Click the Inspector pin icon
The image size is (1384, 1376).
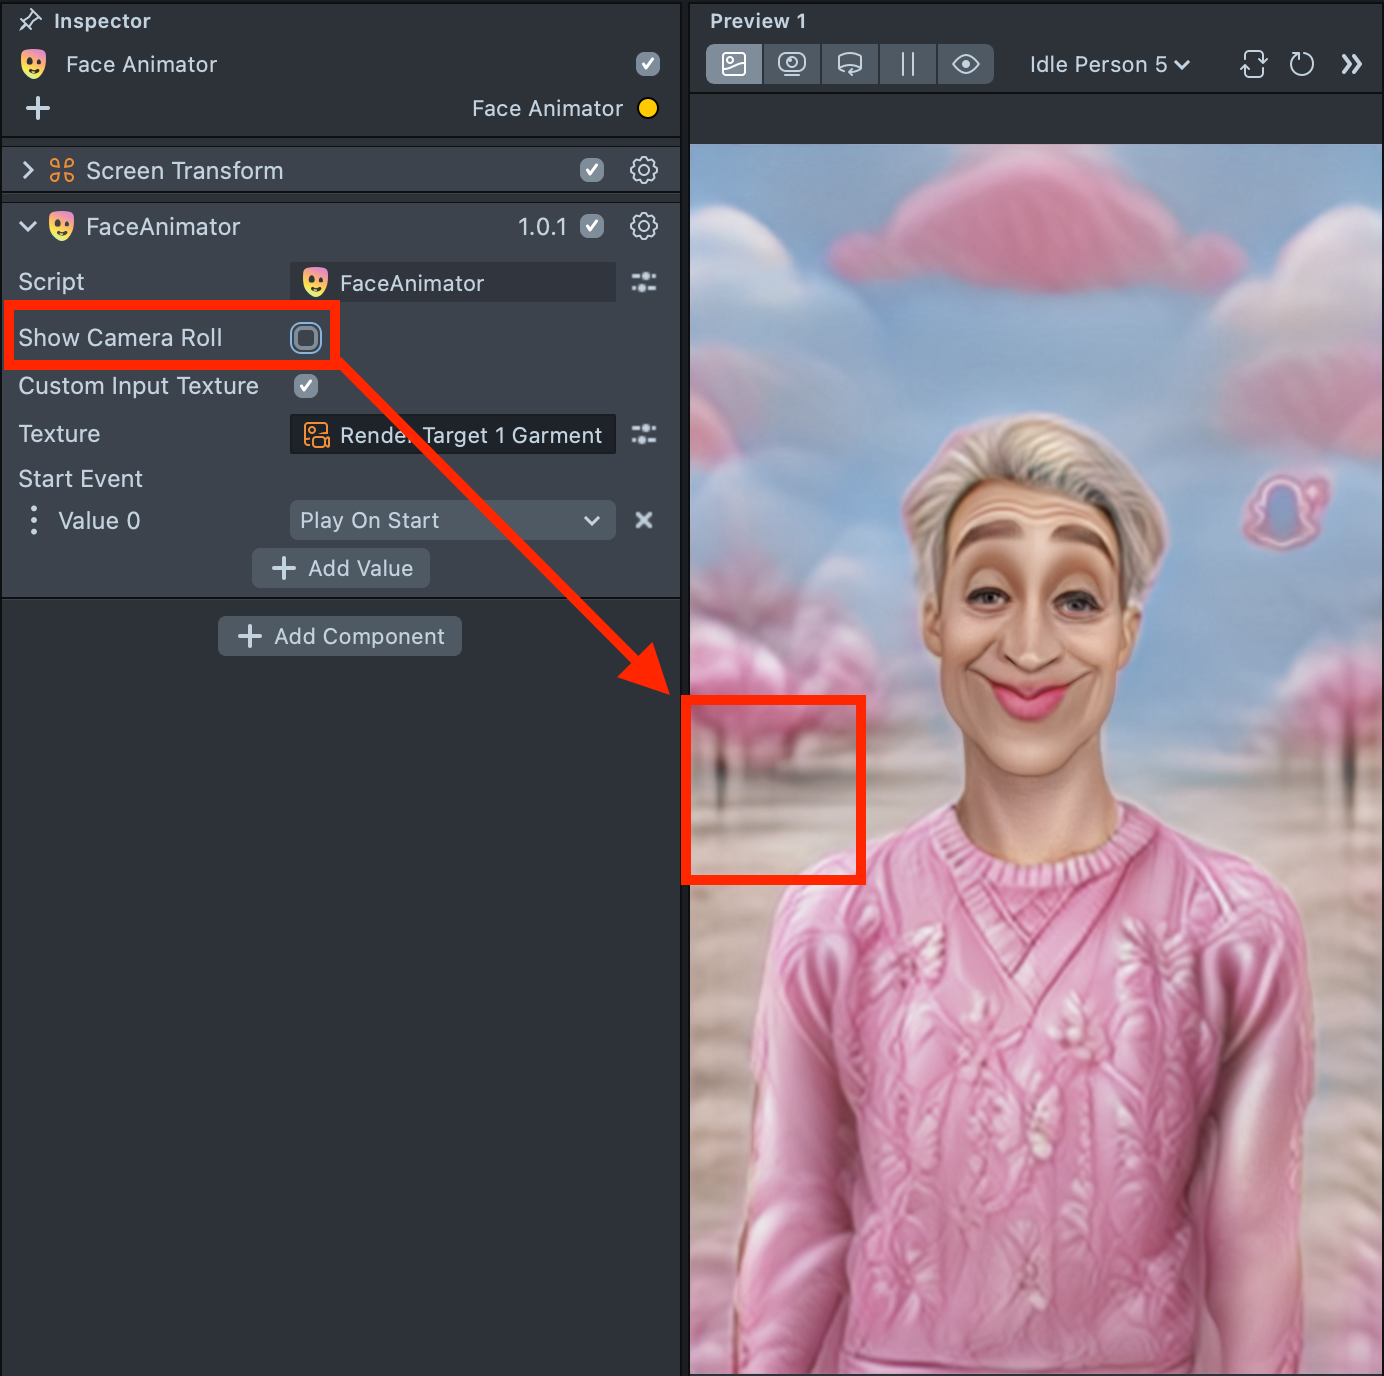tap(30, 20)
